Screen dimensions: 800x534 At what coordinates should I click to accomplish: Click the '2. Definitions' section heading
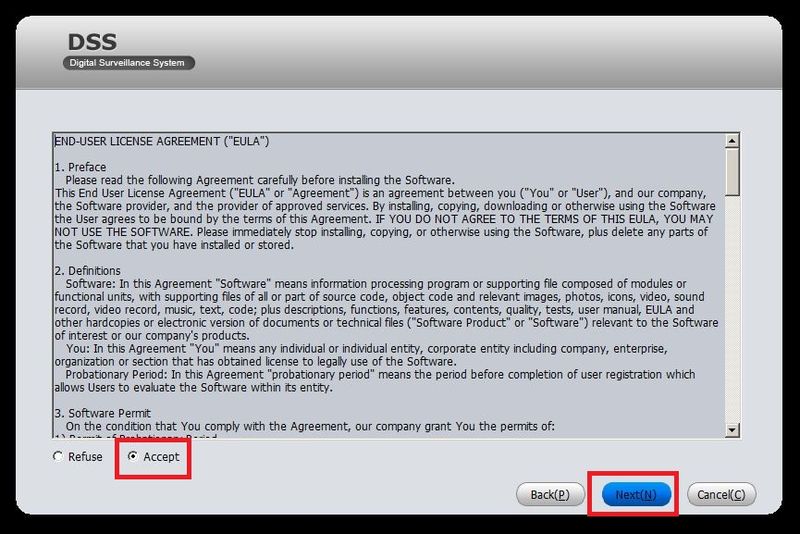pyautogui.click(x=88, y=271)
